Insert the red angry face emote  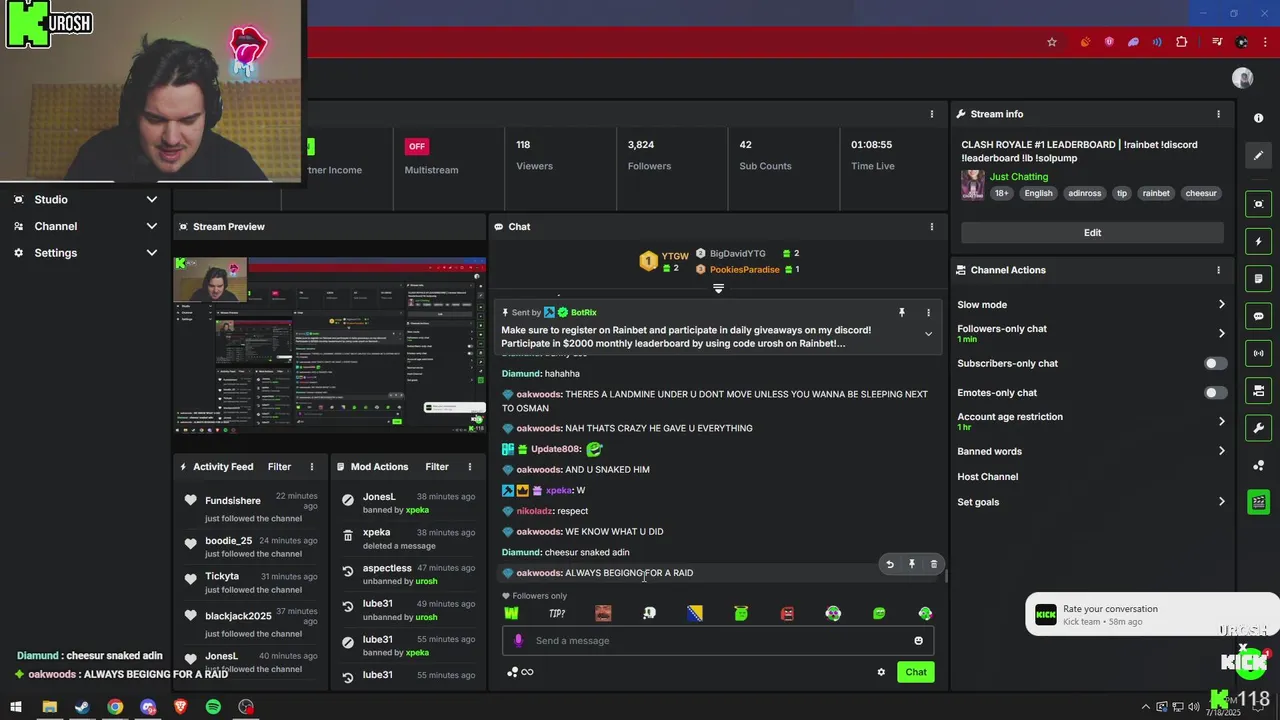(787, 613)
